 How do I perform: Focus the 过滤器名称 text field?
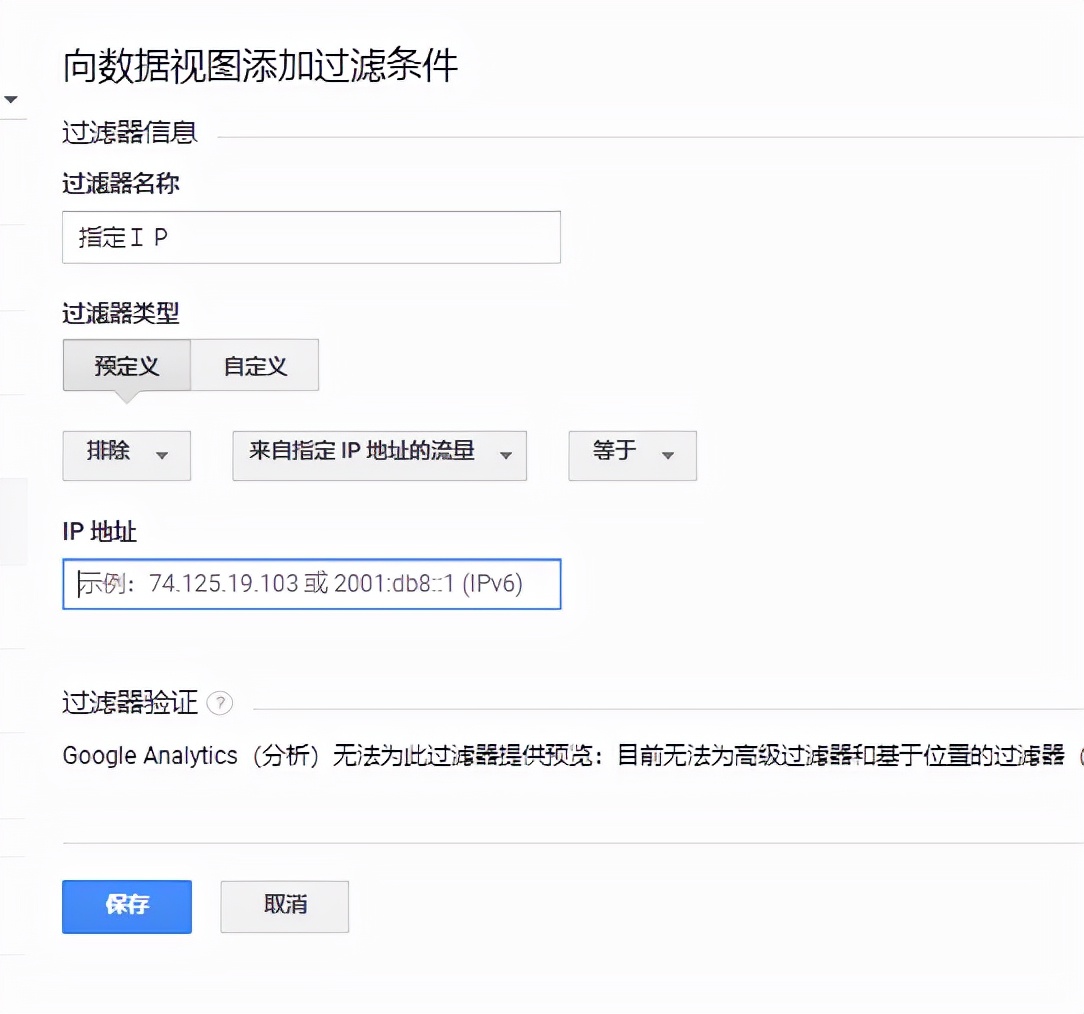310,237
